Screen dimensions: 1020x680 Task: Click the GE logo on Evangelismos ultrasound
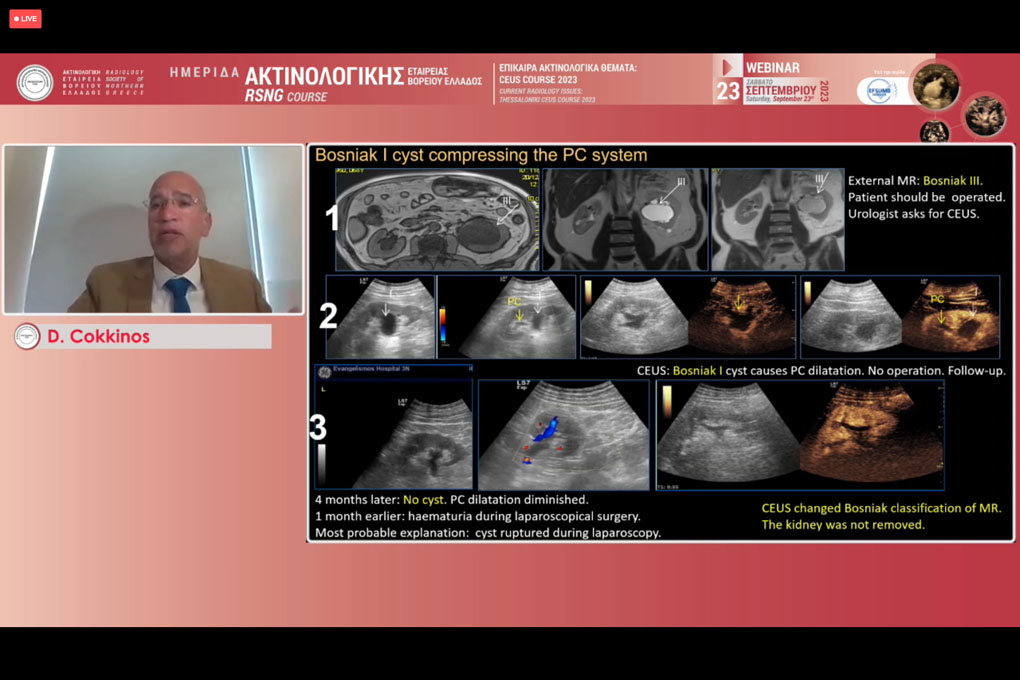tap(324, 372)
